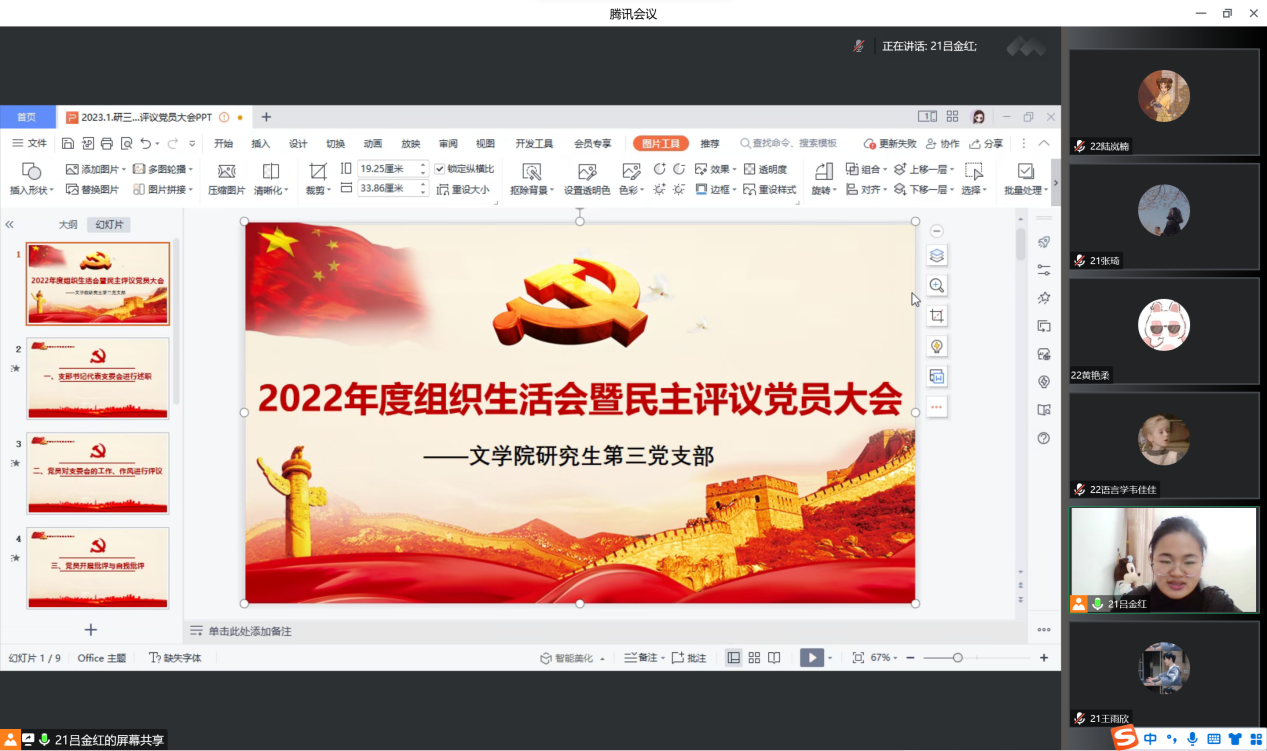Viewport: 1267px width, 751px height.
Task: Click the rocket icon in right sidebar
Action: tap(1044, 242)
